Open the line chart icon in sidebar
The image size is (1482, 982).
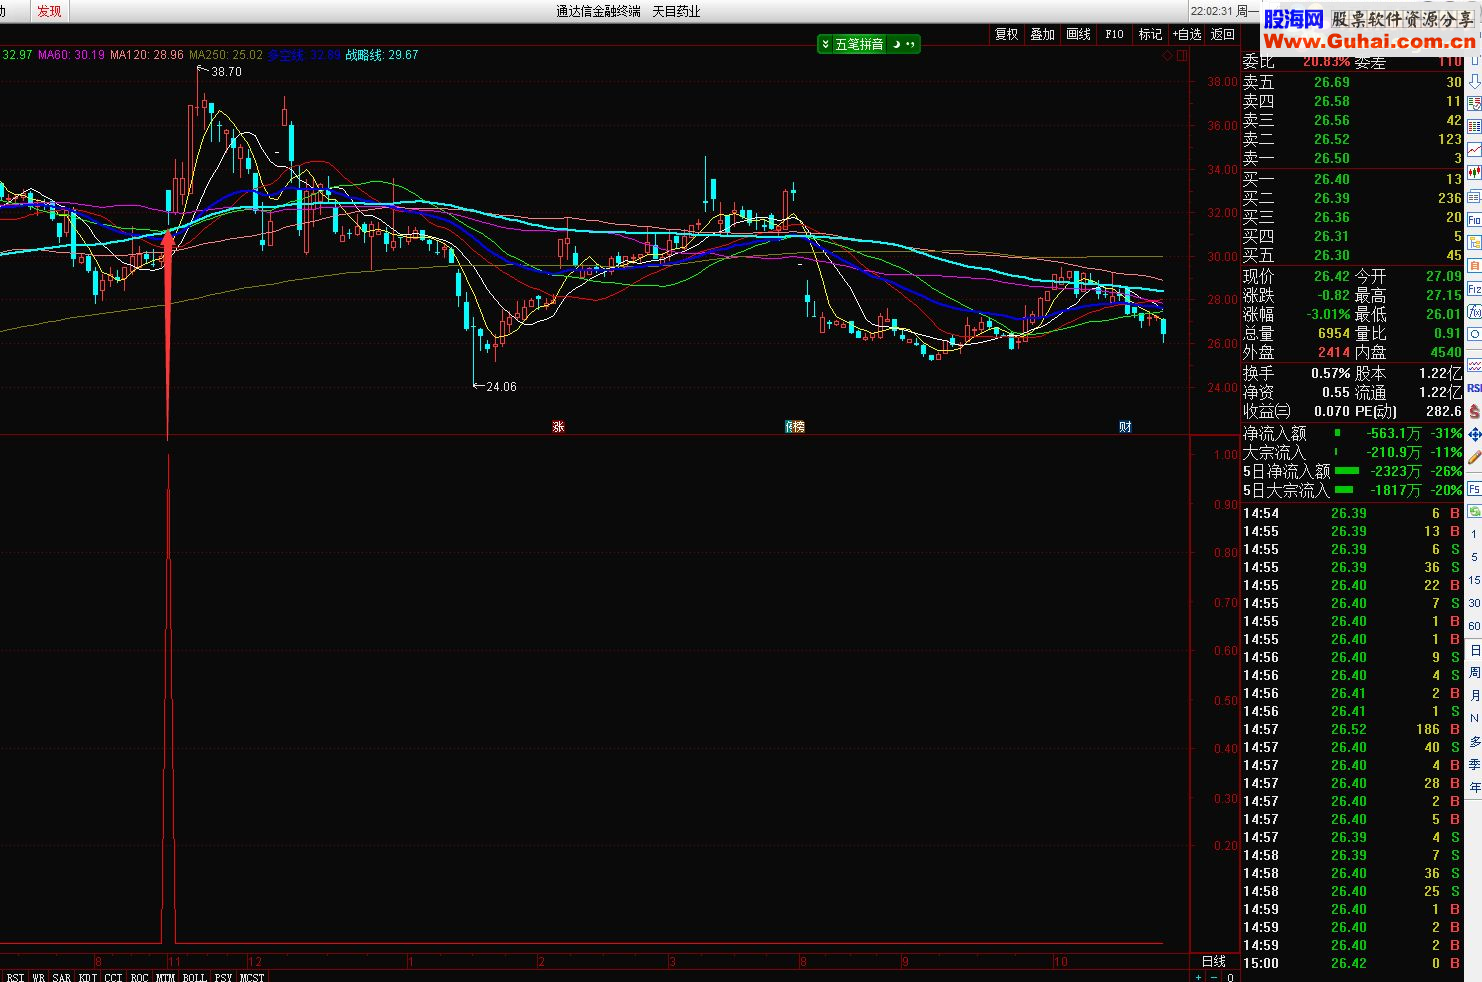(1474, 150)
